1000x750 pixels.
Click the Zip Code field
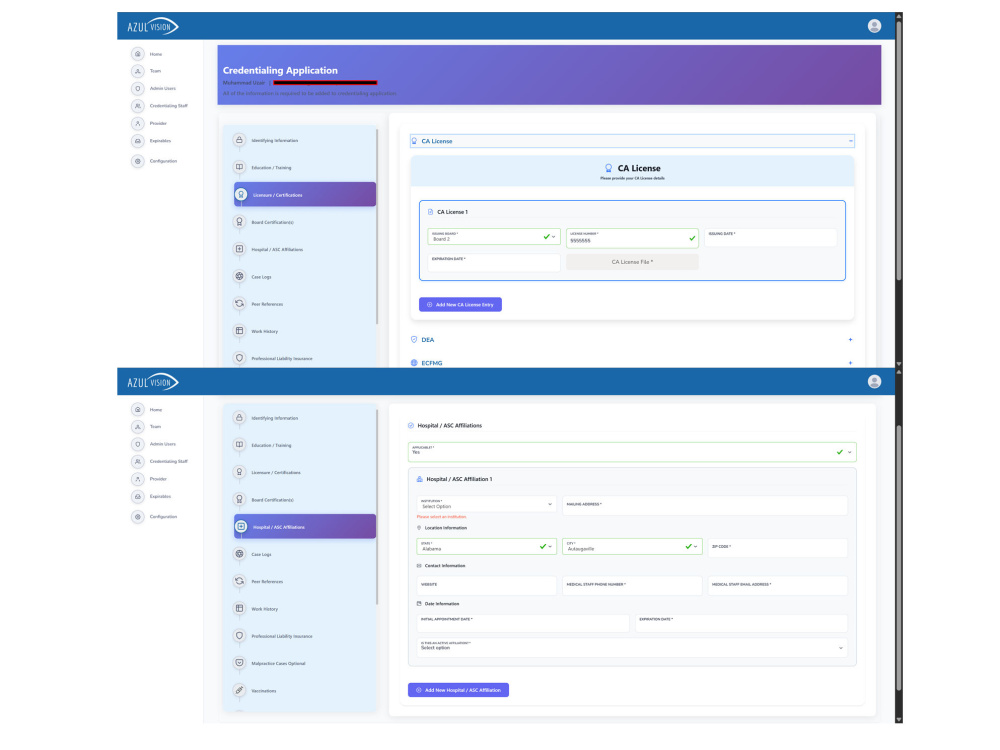coord(777,547)
